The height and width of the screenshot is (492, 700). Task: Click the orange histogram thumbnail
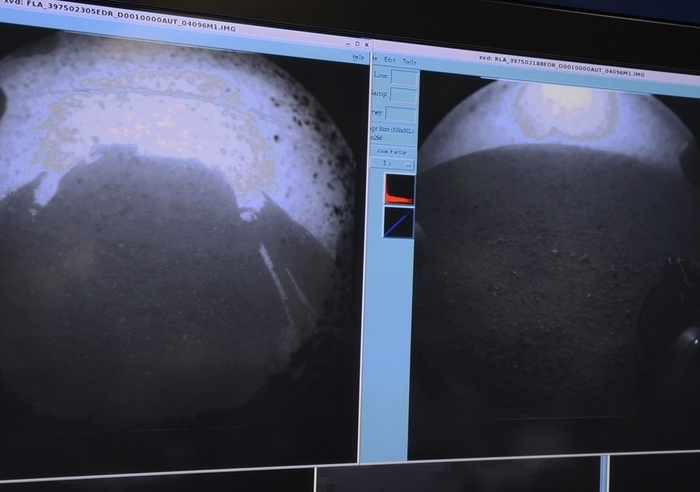(x=399, y=189)
